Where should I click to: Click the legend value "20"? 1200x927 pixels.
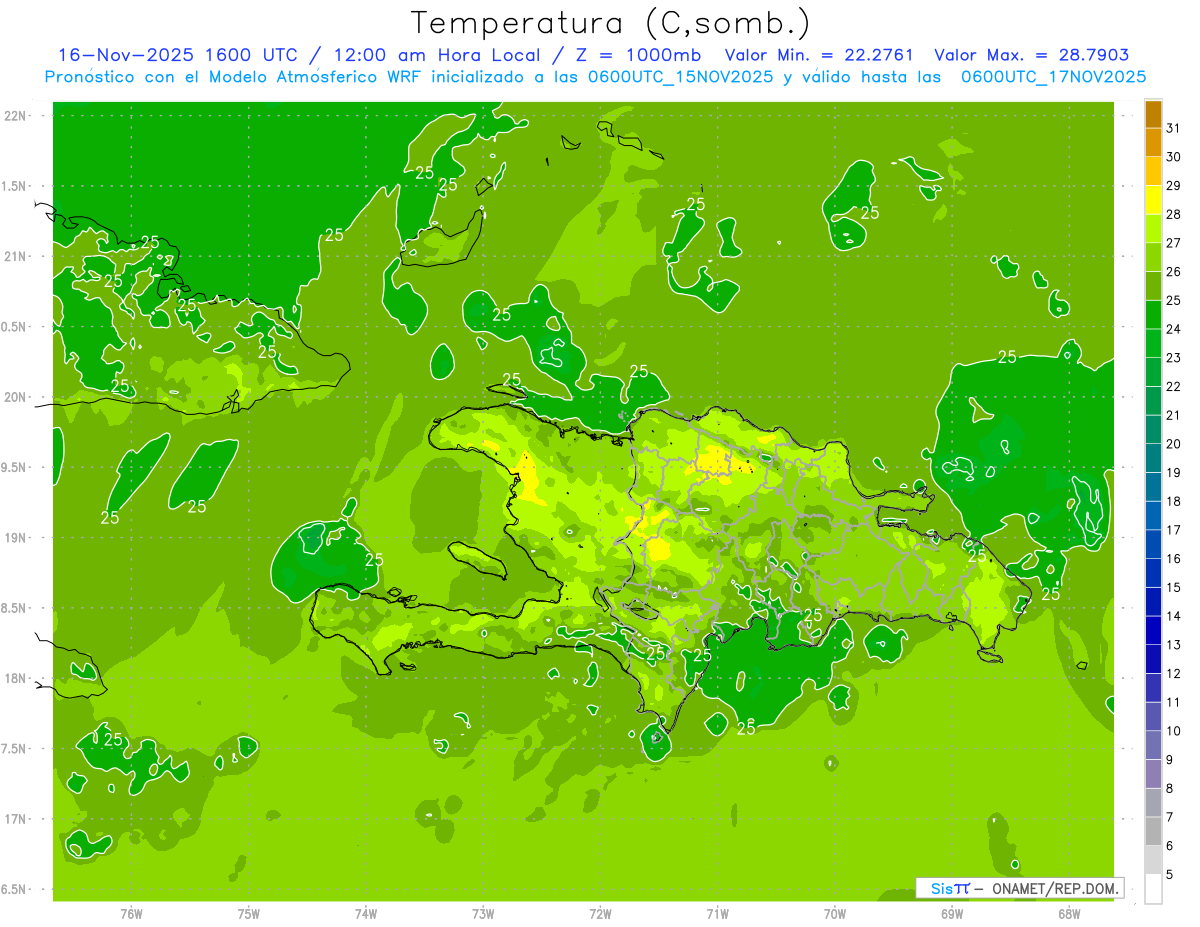click(x=1173, y=443)
